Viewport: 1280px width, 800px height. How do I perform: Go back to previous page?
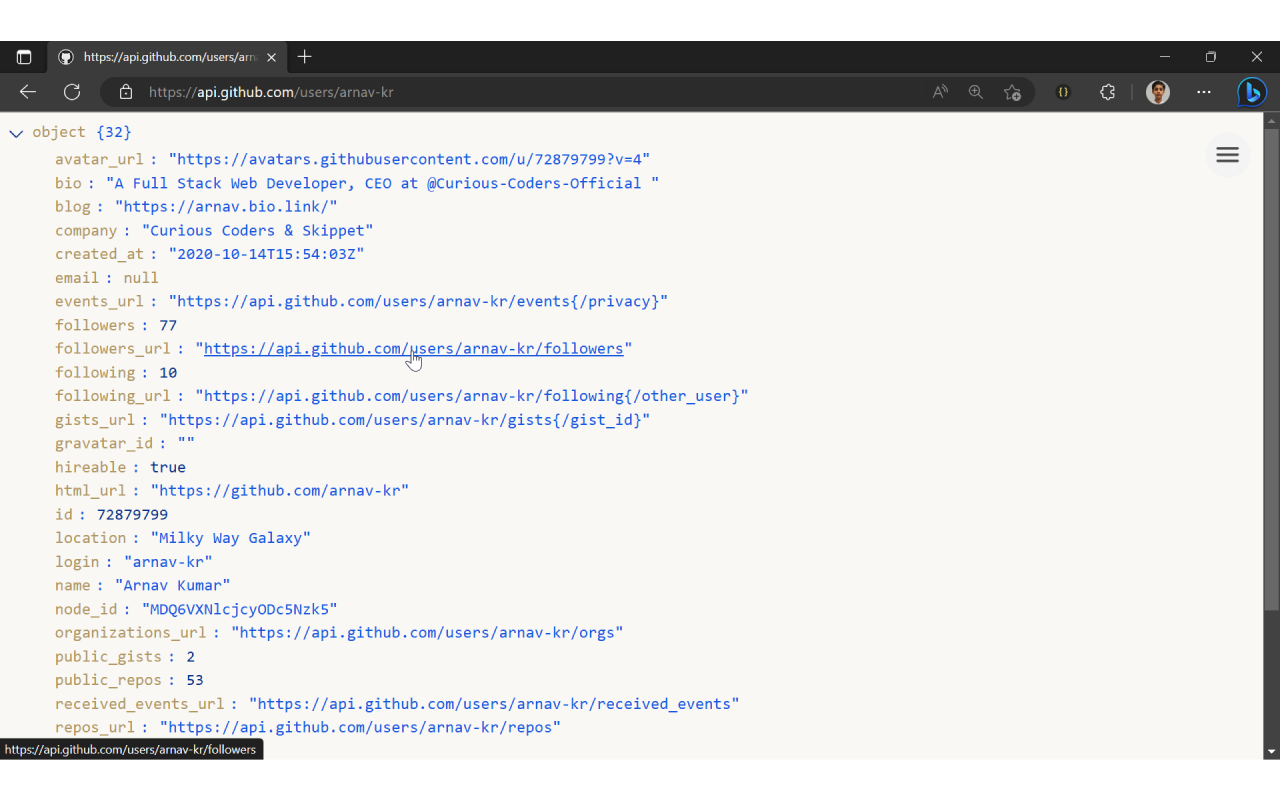tap(28, 92)
